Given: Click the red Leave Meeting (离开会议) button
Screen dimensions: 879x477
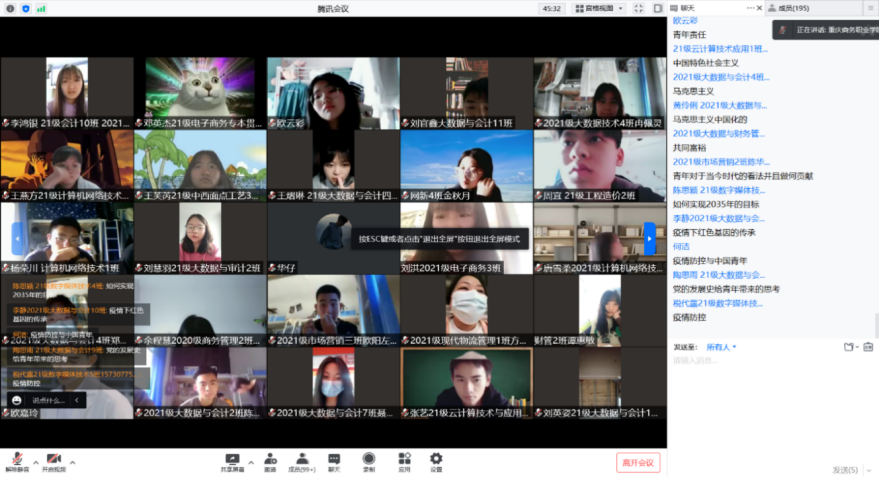Looking at the screenshot, I should click(x=637, y=462).
